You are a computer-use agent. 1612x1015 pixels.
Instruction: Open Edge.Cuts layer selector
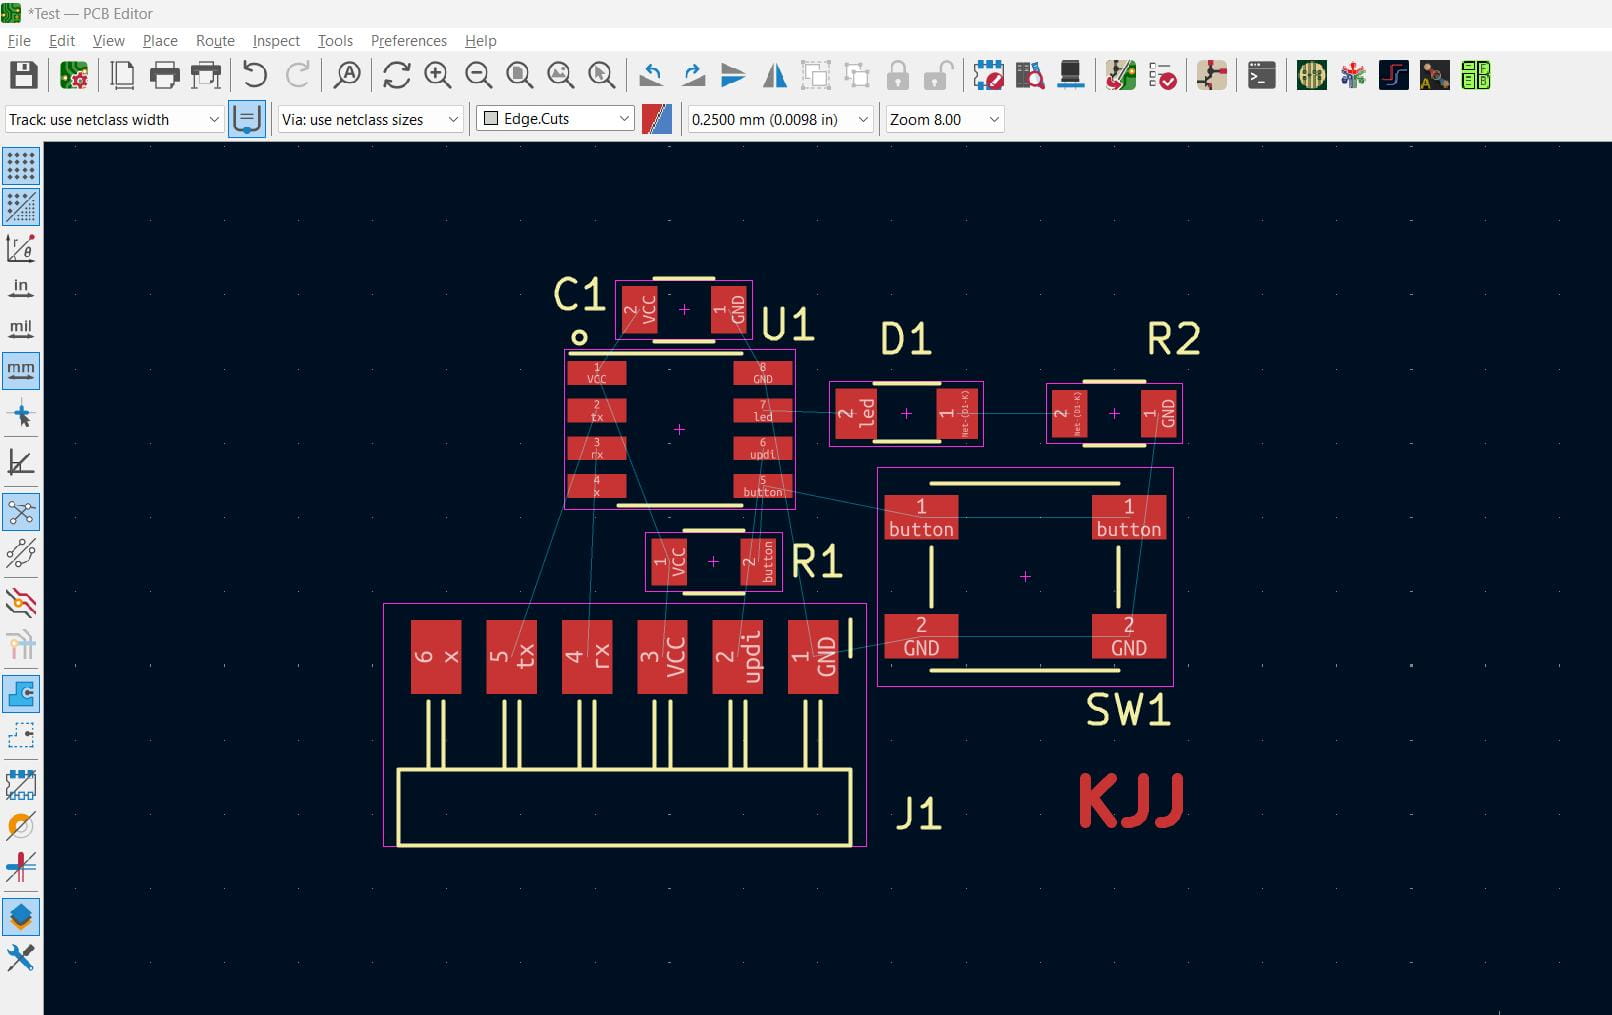pos(555,118)
